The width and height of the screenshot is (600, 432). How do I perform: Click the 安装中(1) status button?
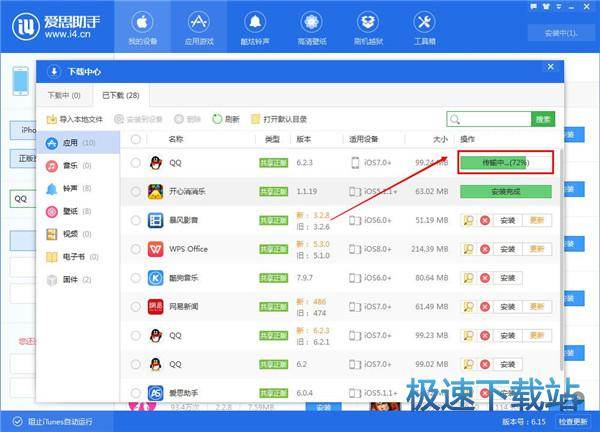click(561, 33)
